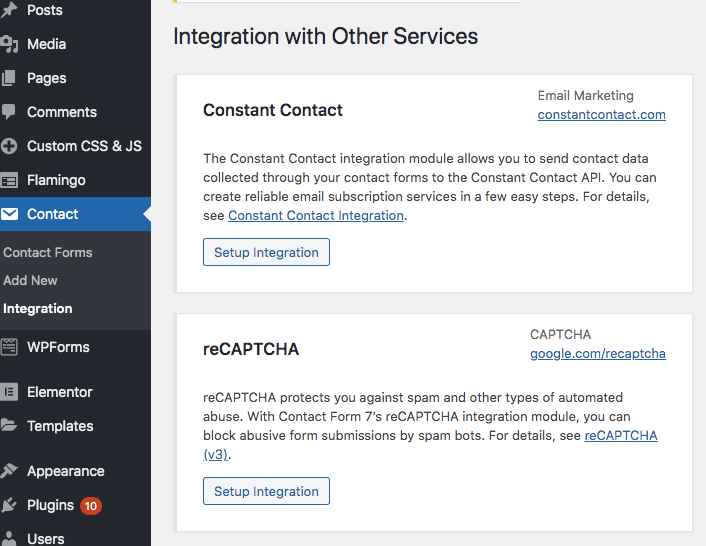Click the Posts pushpin icon
706x546 pixels.
coord(9,10)
